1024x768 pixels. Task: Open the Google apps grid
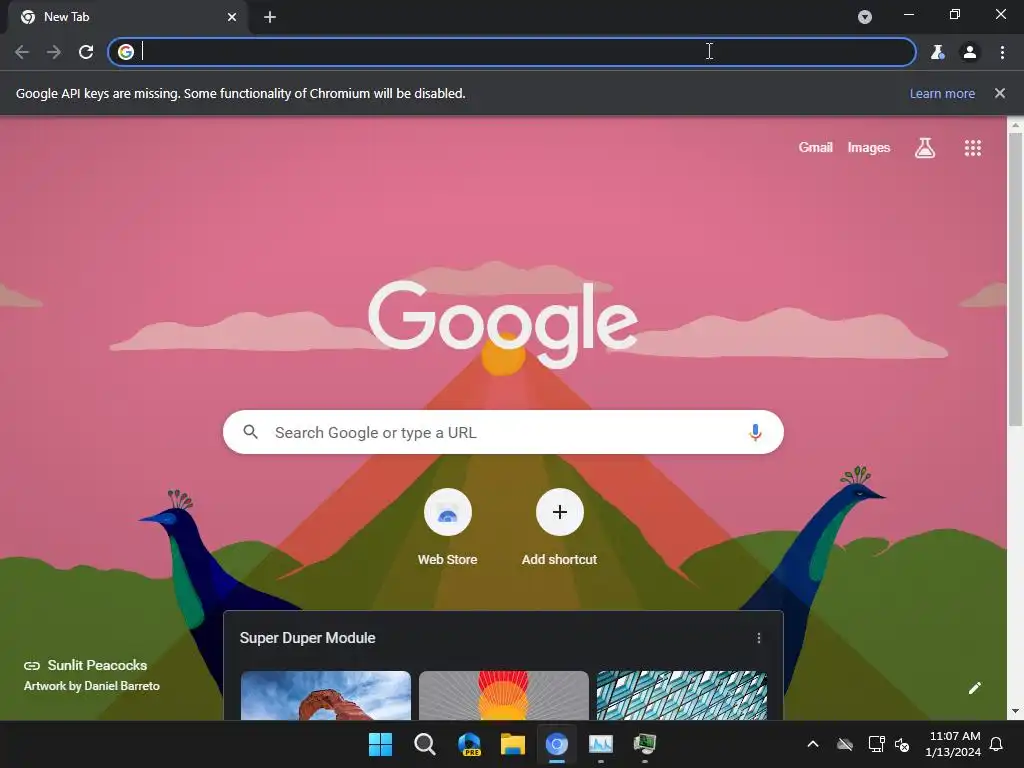coord(972,148)
